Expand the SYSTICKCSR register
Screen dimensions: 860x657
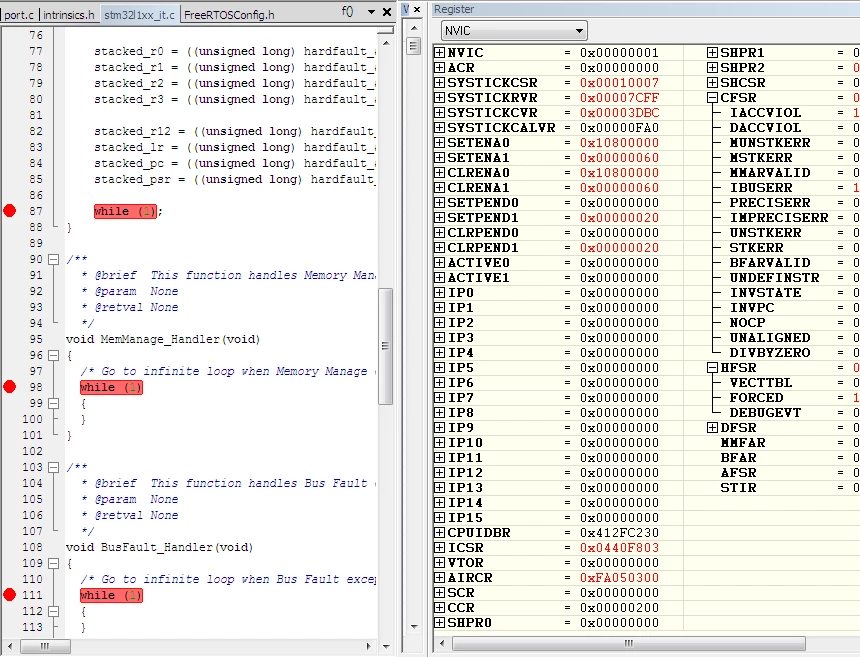439,82
